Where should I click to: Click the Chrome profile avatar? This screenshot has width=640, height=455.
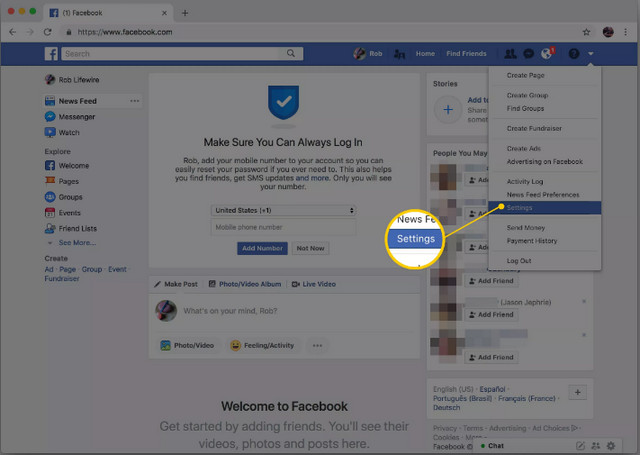tap(608, 32)
